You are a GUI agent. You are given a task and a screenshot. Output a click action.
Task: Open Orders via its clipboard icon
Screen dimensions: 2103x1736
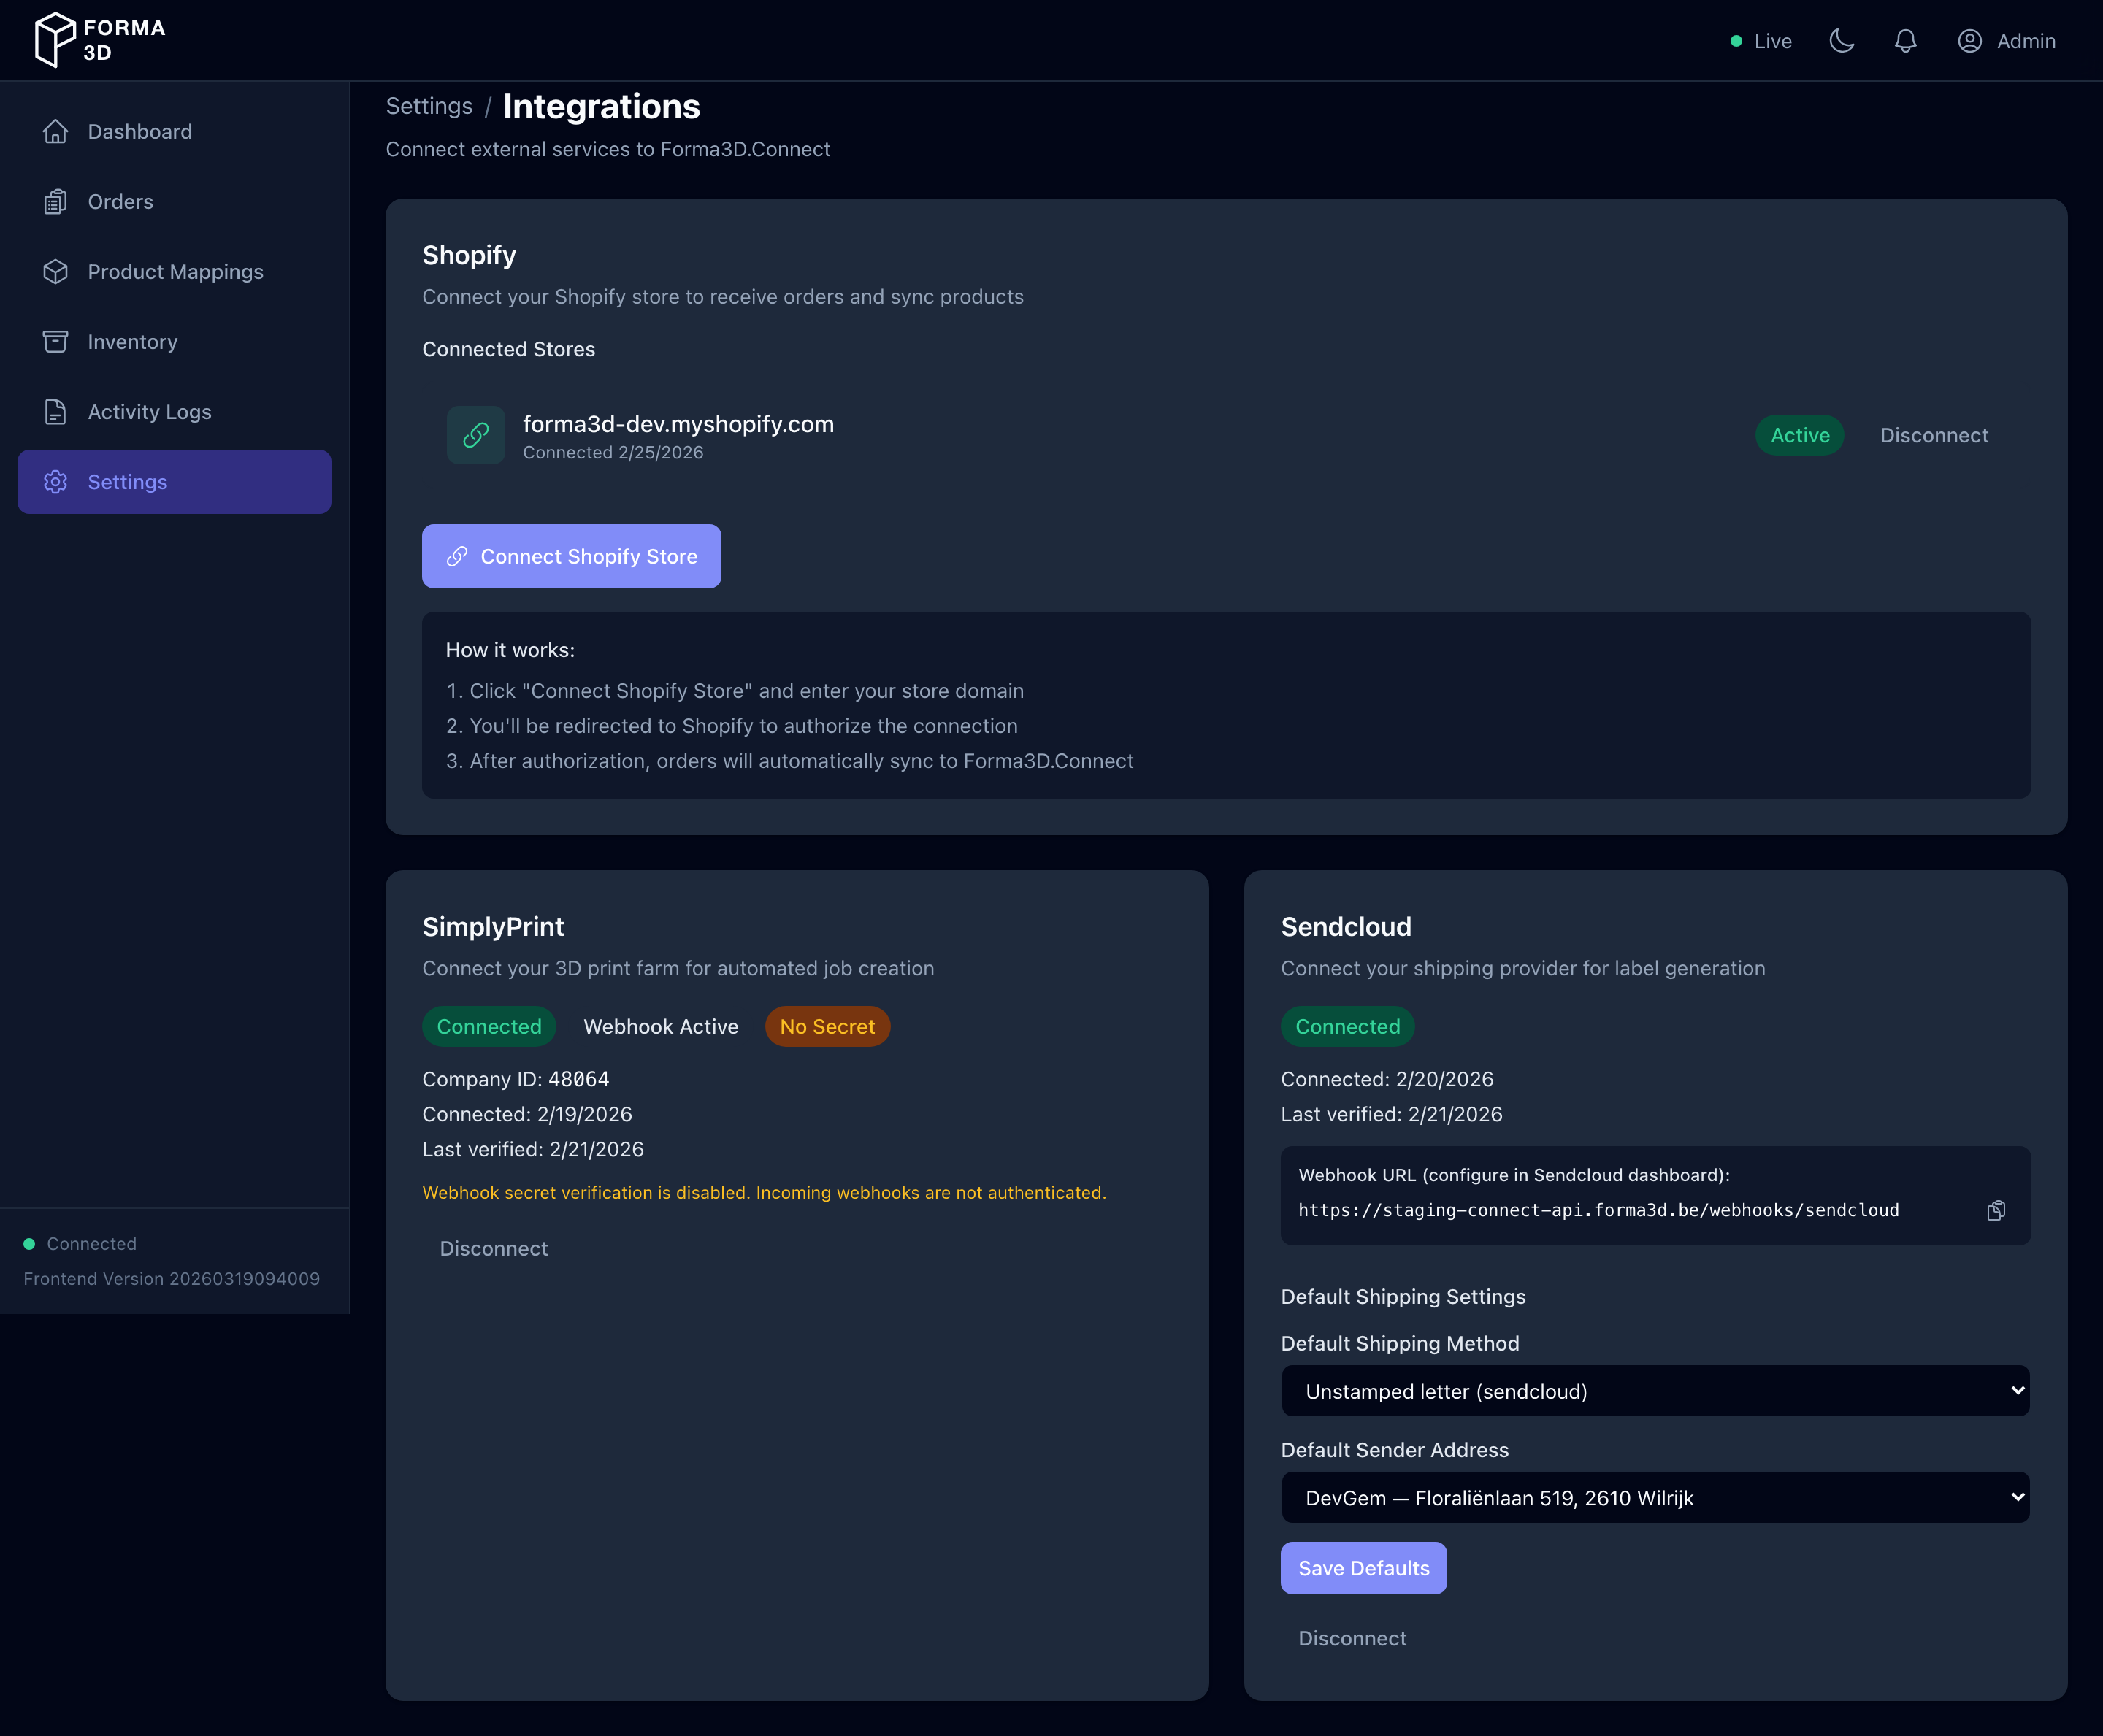point(56,201)
